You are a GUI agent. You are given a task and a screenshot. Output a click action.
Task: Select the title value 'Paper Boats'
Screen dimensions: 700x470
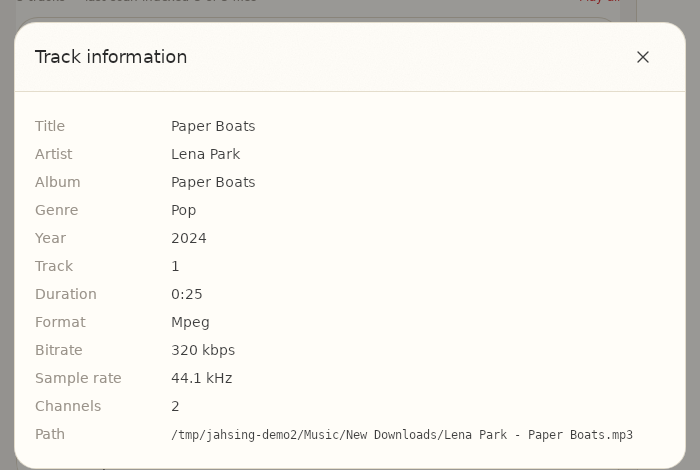coord(213,126)
